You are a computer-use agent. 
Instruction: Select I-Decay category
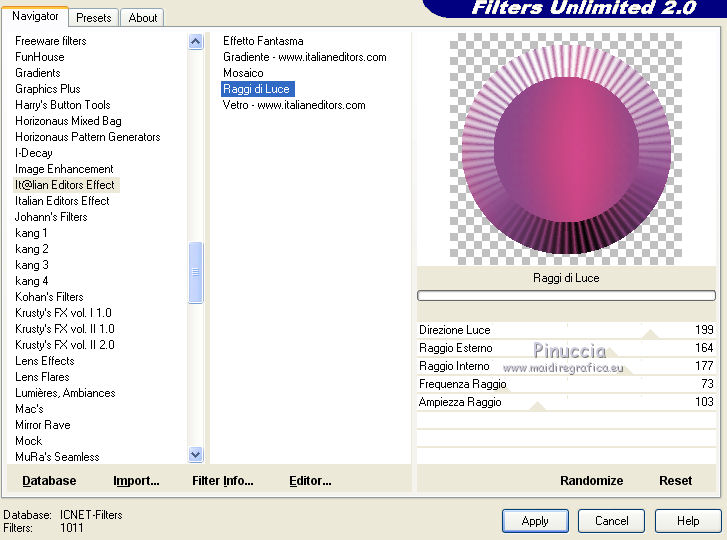coord(33,153)
